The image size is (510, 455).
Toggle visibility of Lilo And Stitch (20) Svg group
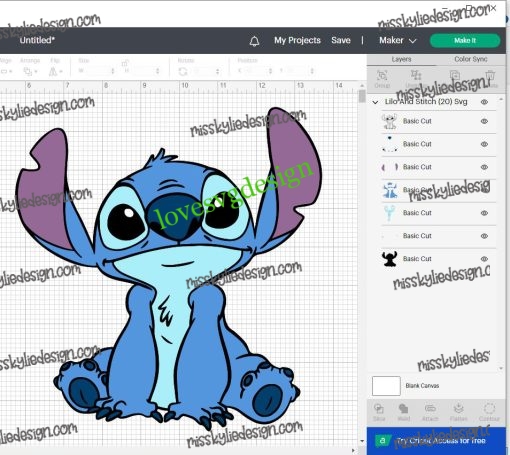tap(484, 102)
